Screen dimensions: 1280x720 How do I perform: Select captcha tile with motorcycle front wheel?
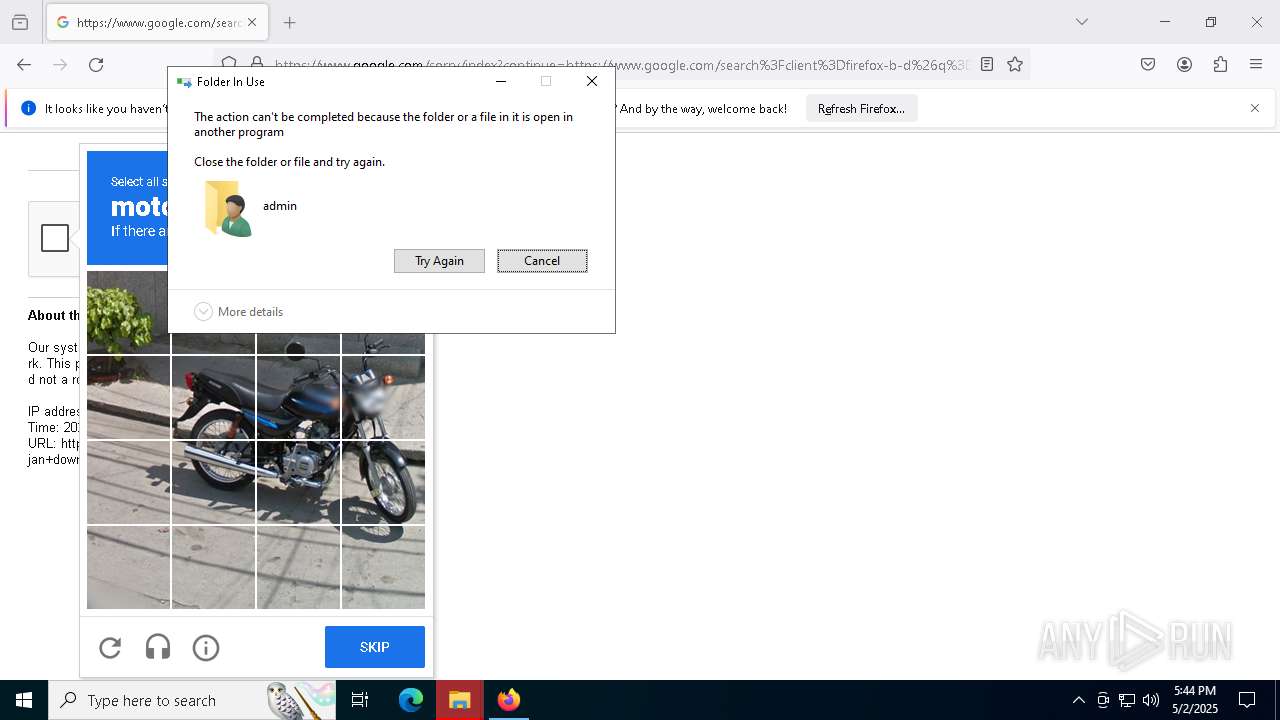tap(383, 483)
